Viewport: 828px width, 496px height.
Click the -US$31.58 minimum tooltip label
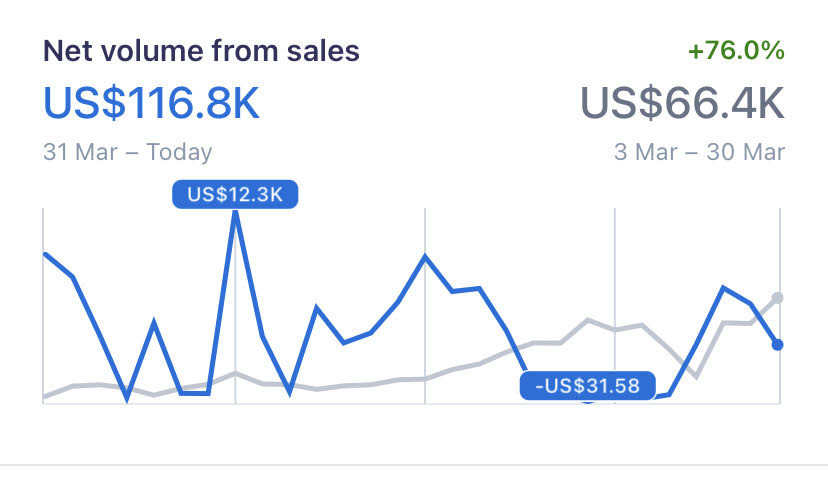[586, 386]
